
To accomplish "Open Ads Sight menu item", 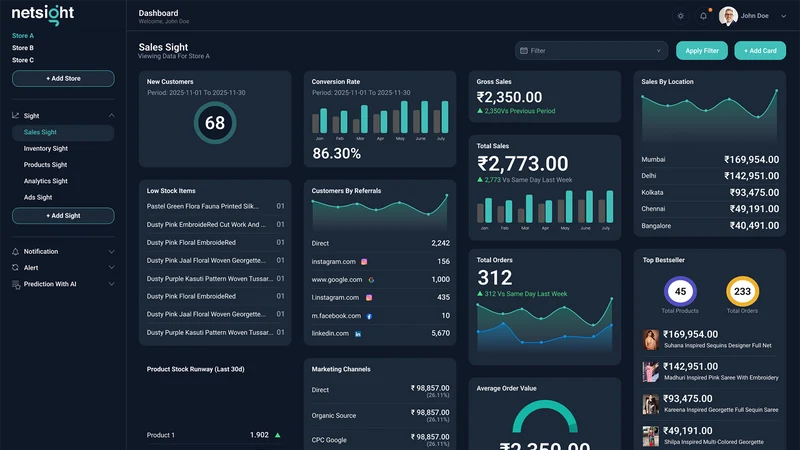I will coord(38,197).
